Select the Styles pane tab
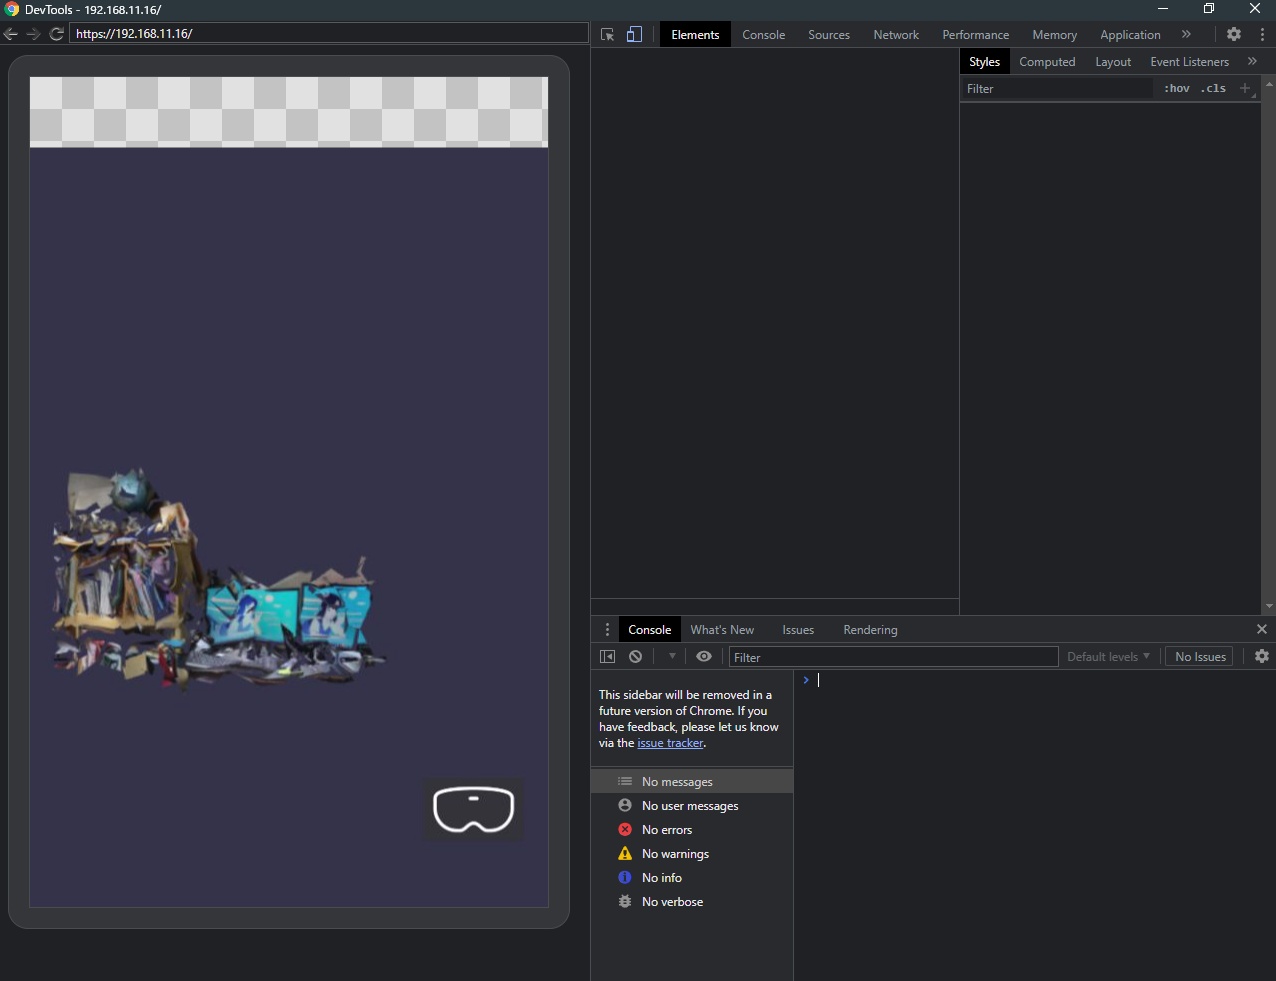Viewport: 1276px width, 981px height. [984, 61]
